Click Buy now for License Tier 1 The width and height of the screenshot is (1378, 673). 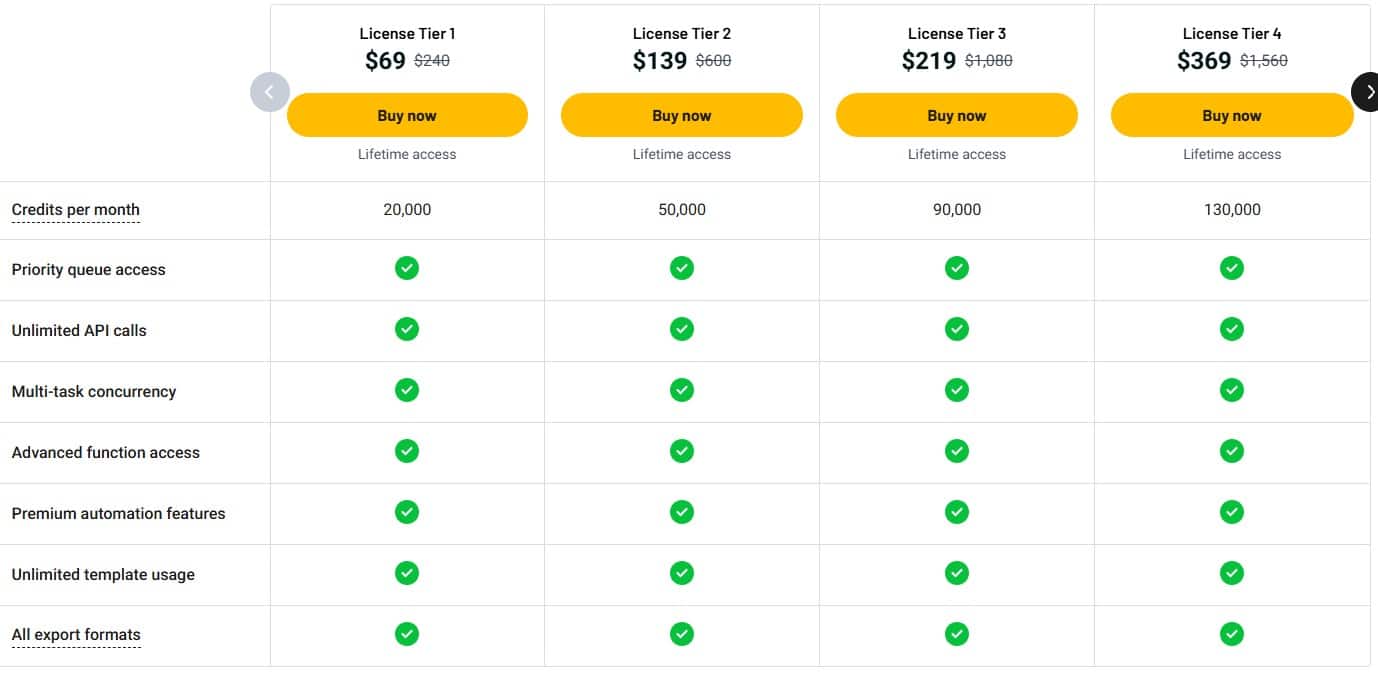point(406,115)
